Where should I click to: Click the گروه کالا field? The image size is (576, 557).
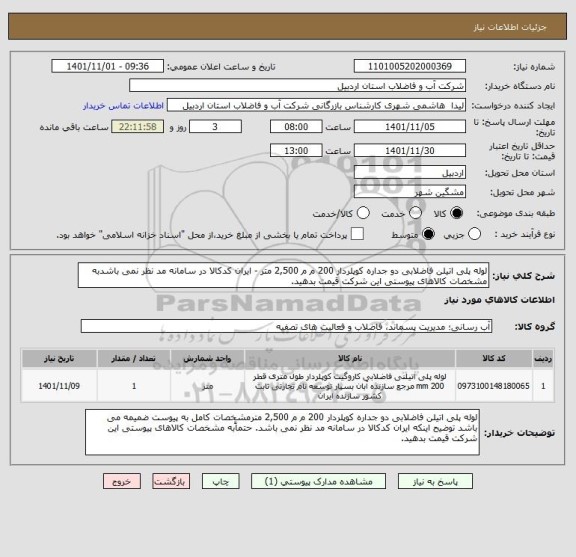(x=286, y=326)
